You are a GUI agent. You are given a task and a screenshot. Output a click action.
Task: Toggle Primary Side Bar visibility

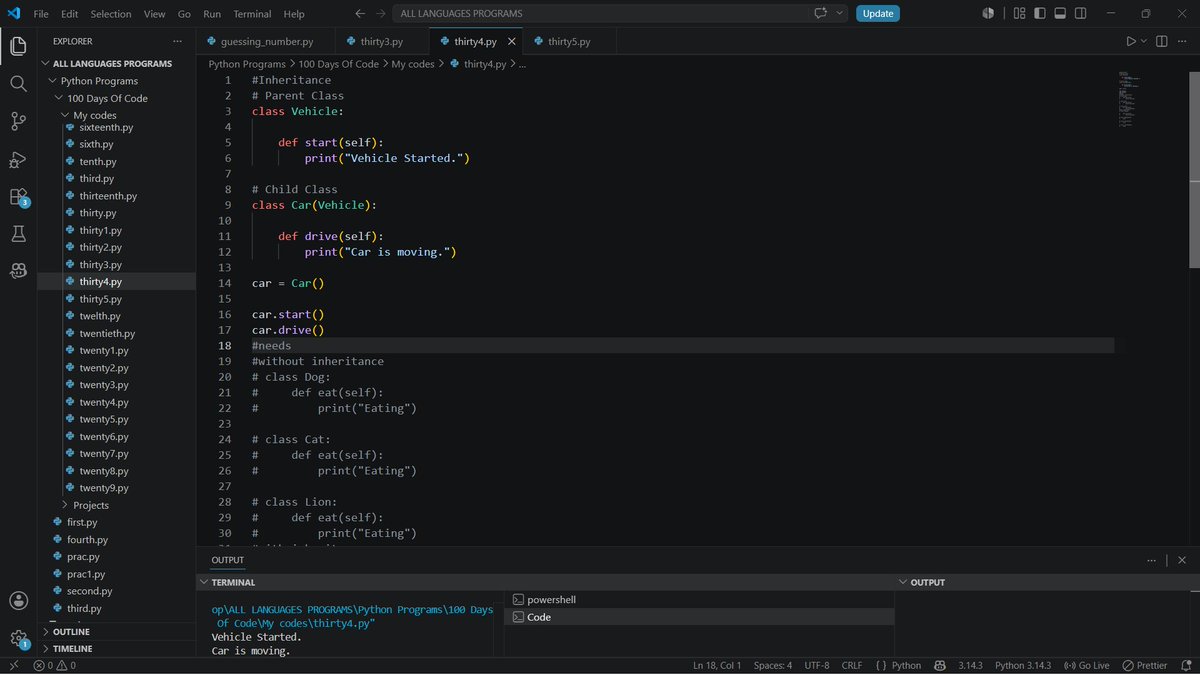click(x=1040, y=14)
